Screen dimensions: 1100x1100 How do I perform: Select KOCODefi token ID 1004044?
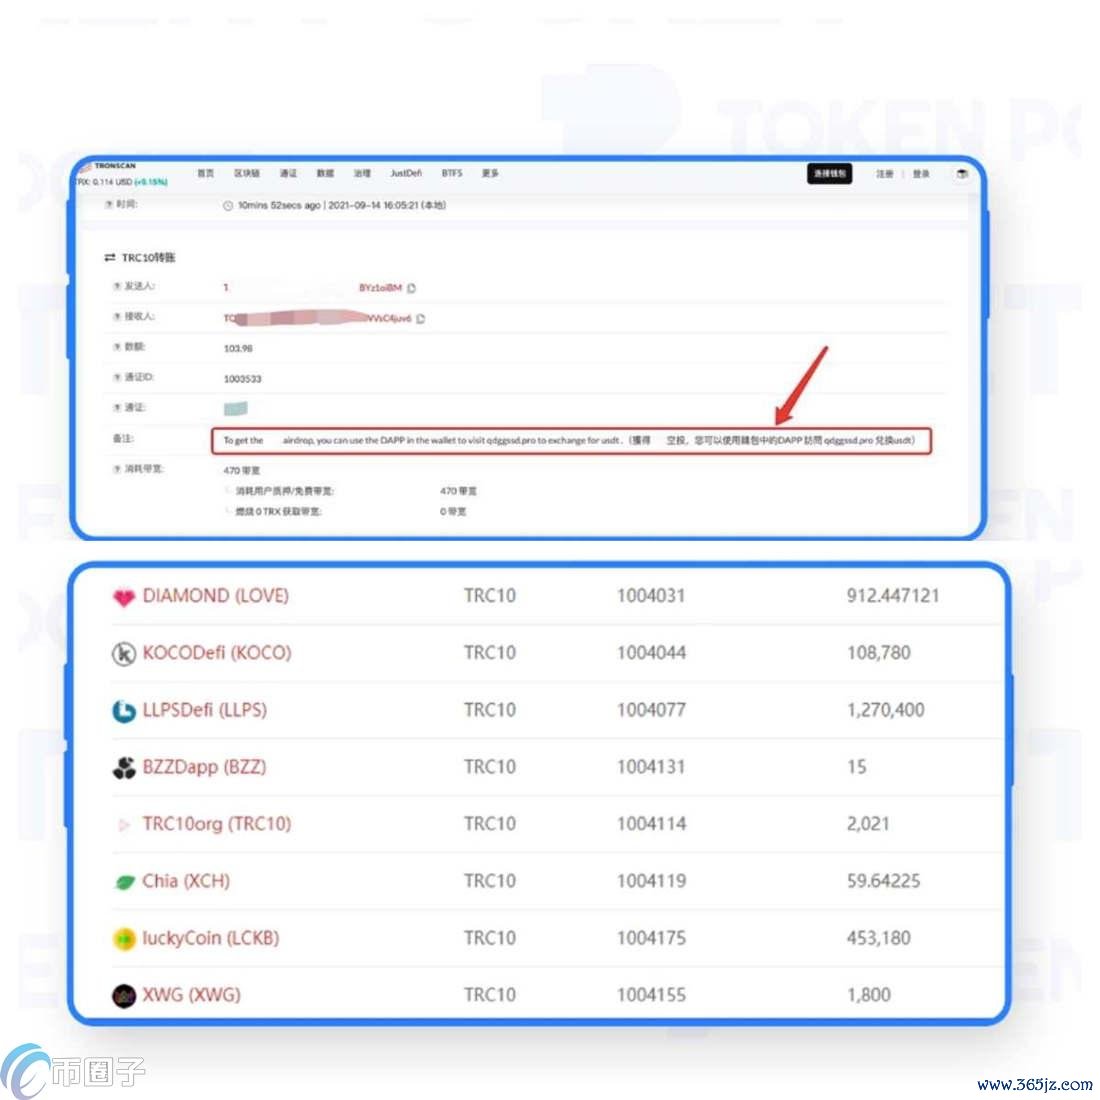(x=651, y=652)
